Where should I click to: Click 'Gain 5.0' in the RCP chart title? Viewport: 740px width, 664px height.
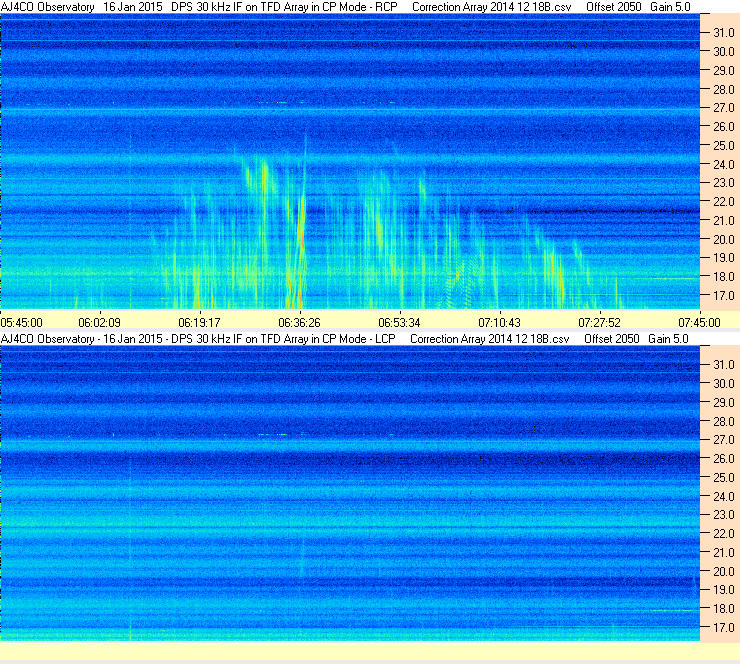coord(670,8)
